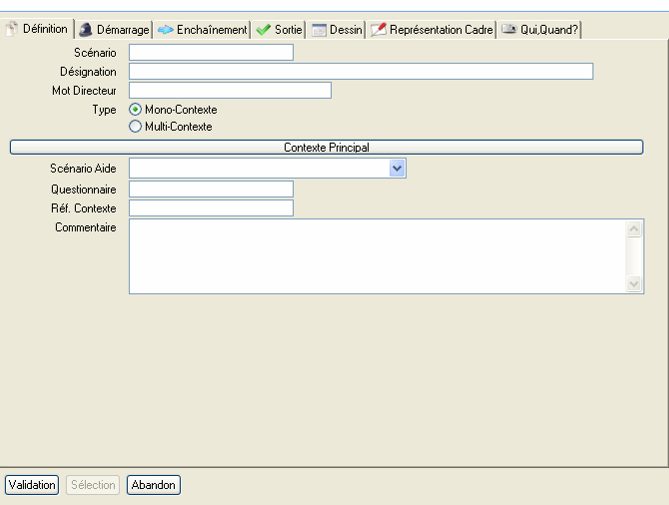Image resolution: width=669 pixels, height=505 pixels.
Task: Click the Enchaînement arrow icon
Action: pyautogui.click(x=166, y=30)
